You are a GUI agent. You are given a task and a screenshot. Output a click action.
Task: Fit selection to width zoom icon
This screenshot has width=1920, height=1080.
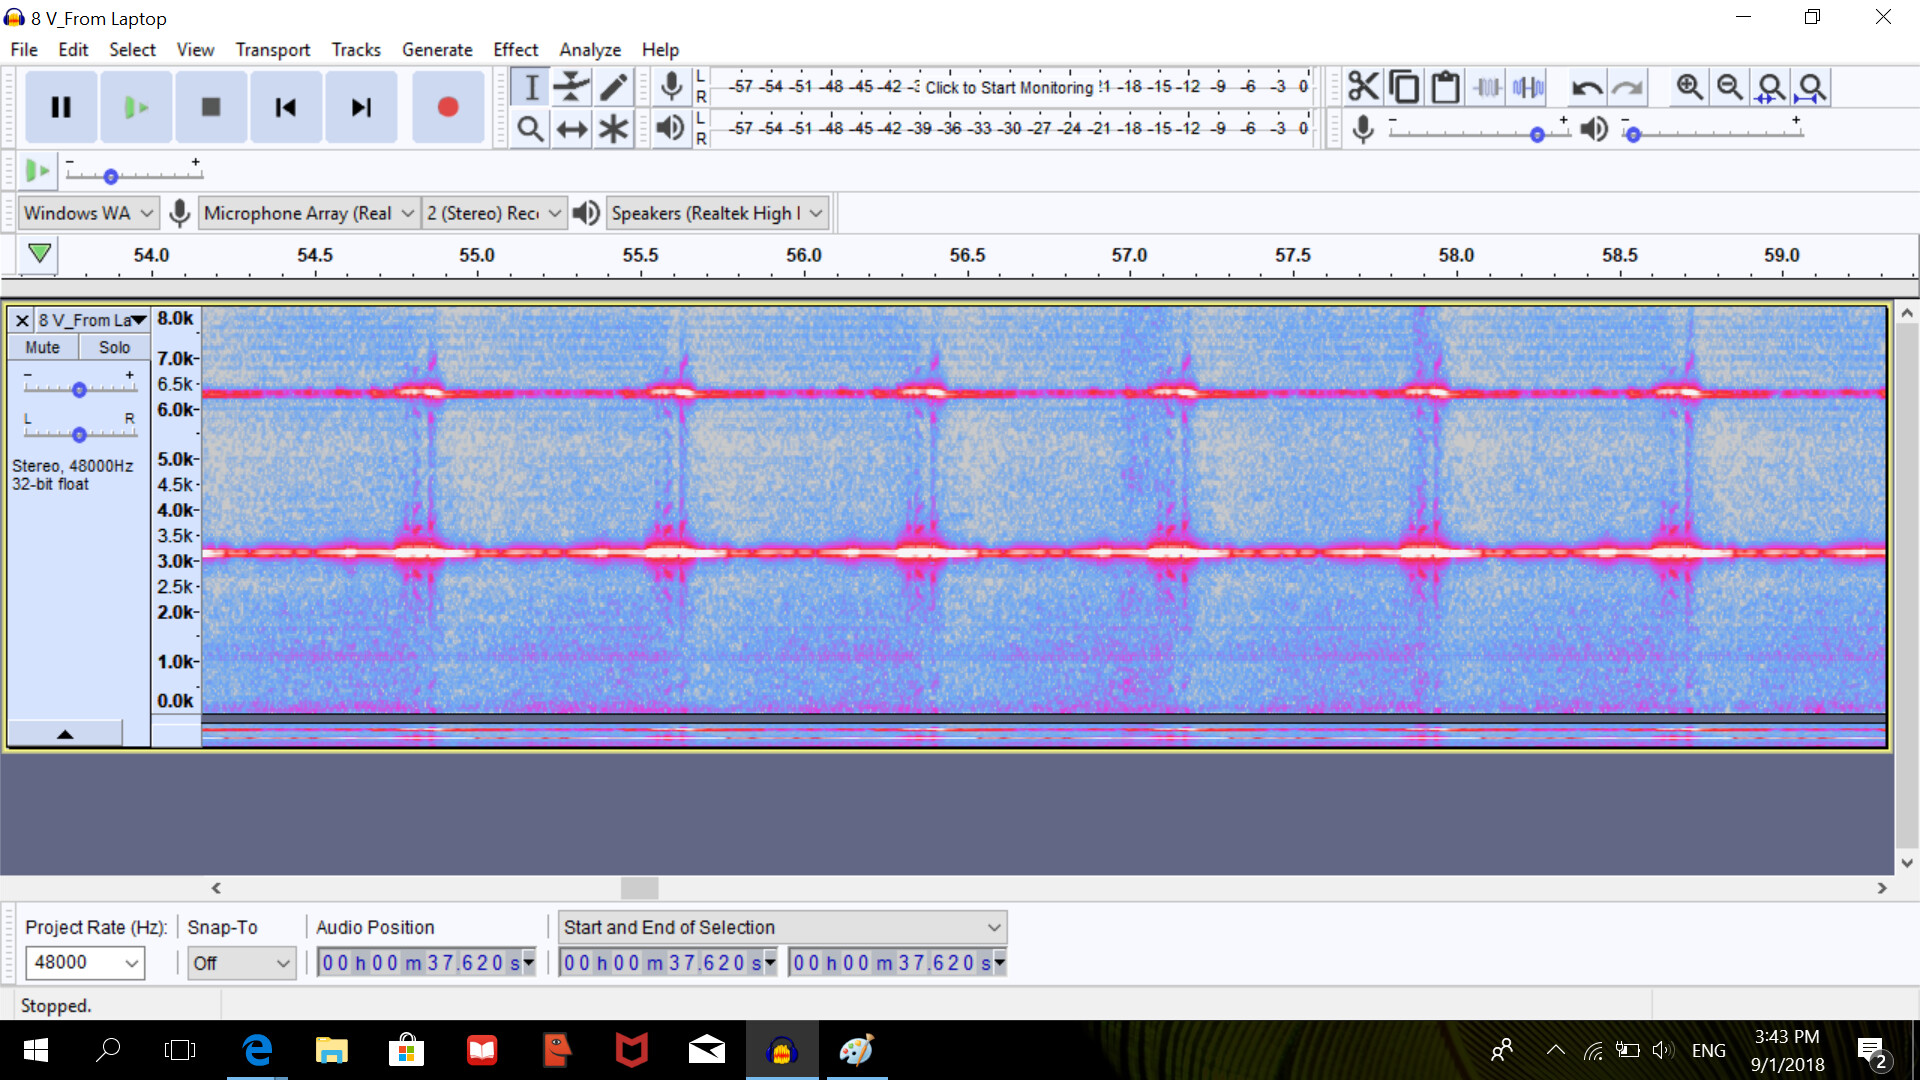tap(1771, 87)
